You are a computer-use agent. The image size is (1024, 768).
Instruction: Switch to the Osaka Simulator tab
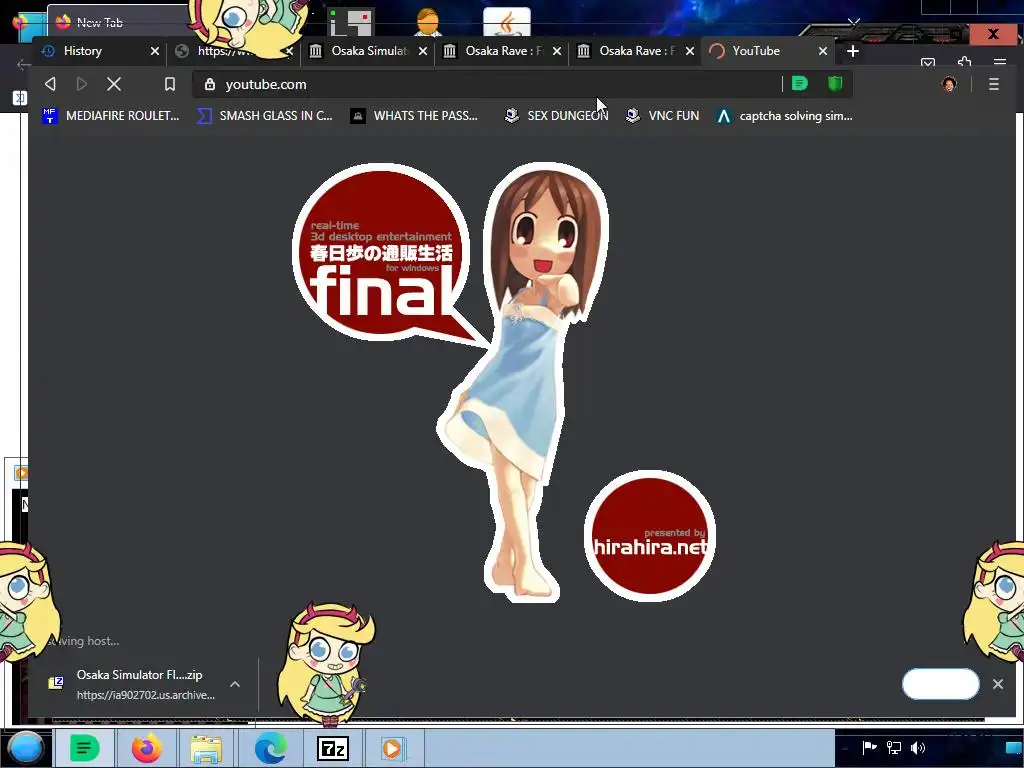[x=369, y=51]
